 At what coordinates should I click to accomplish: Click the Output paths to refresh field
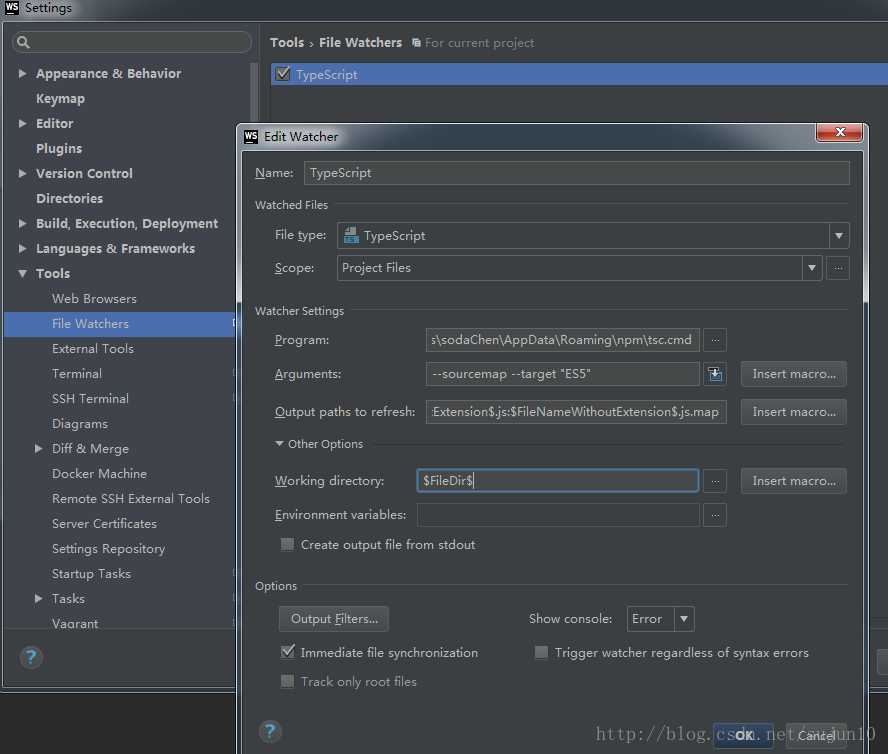click(576, 412)
